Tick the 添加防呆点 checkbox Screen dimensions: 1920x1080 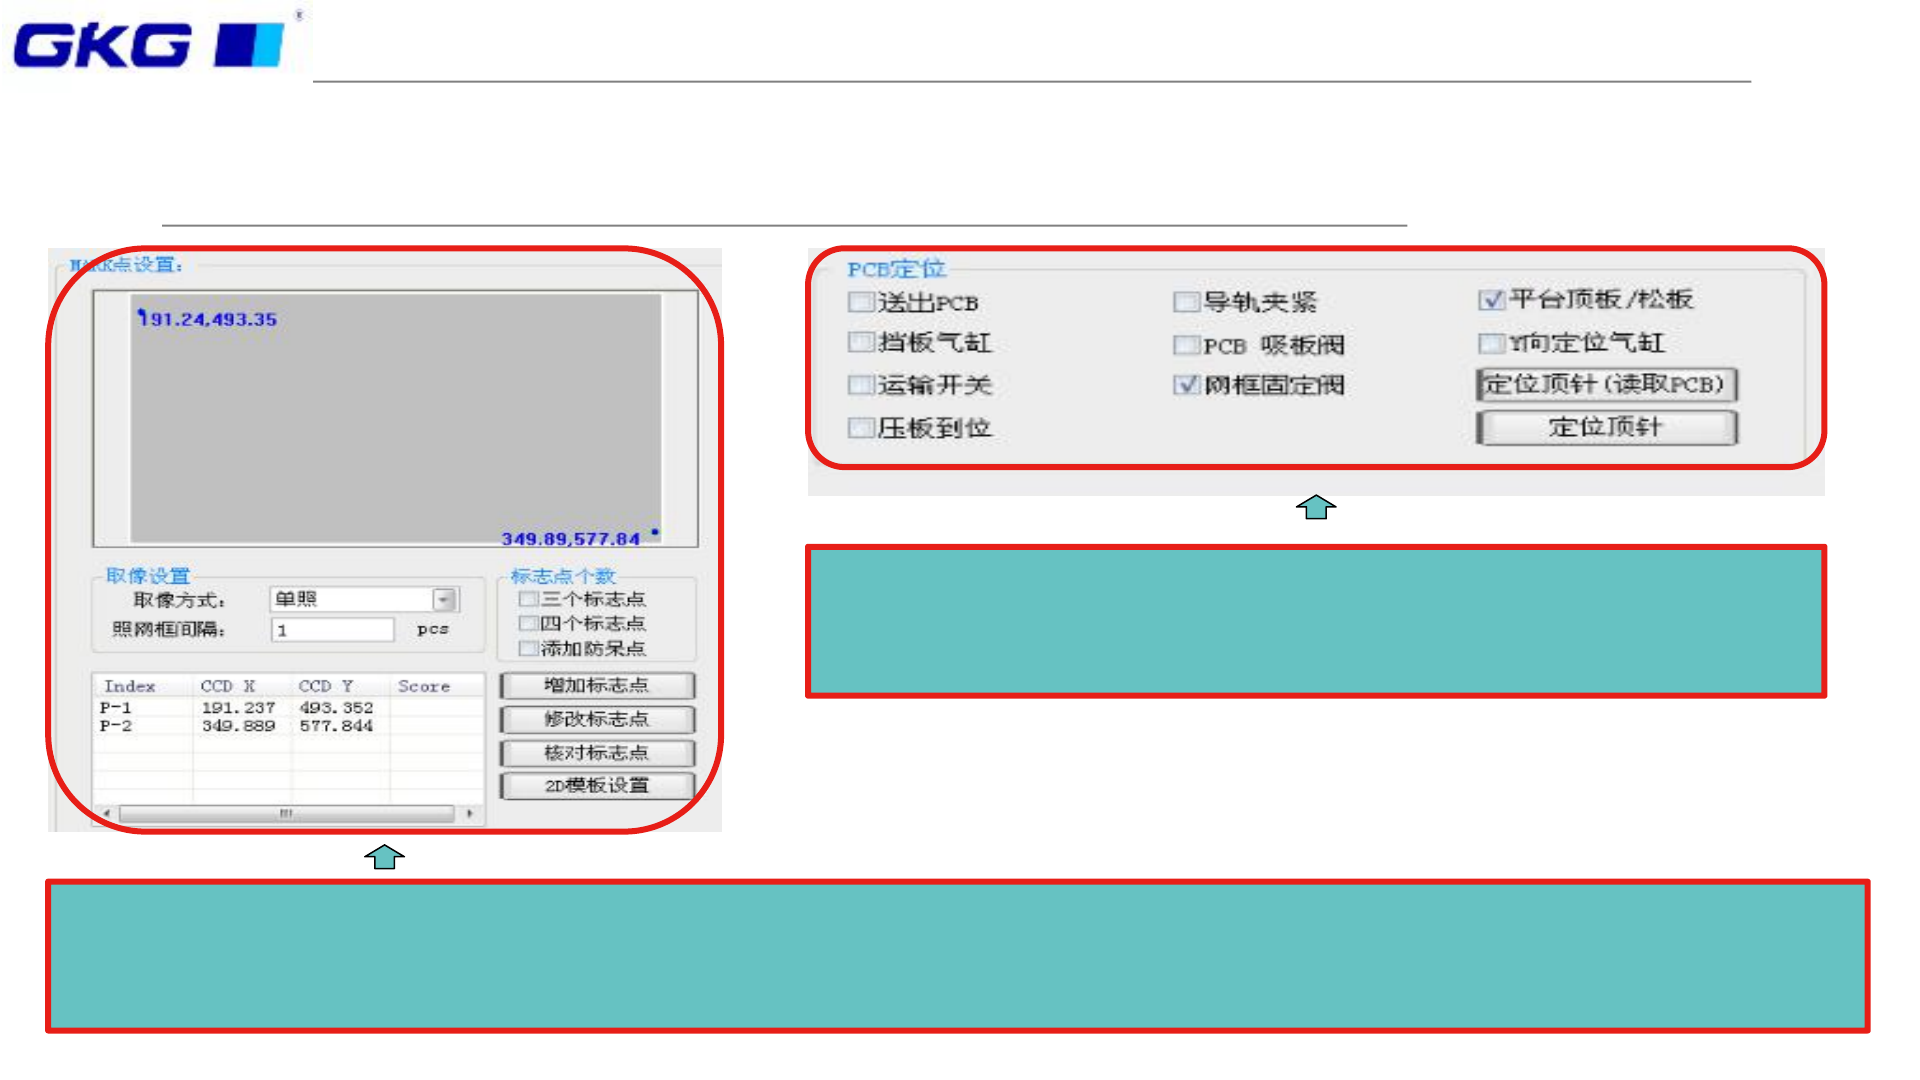coord(528,648)
